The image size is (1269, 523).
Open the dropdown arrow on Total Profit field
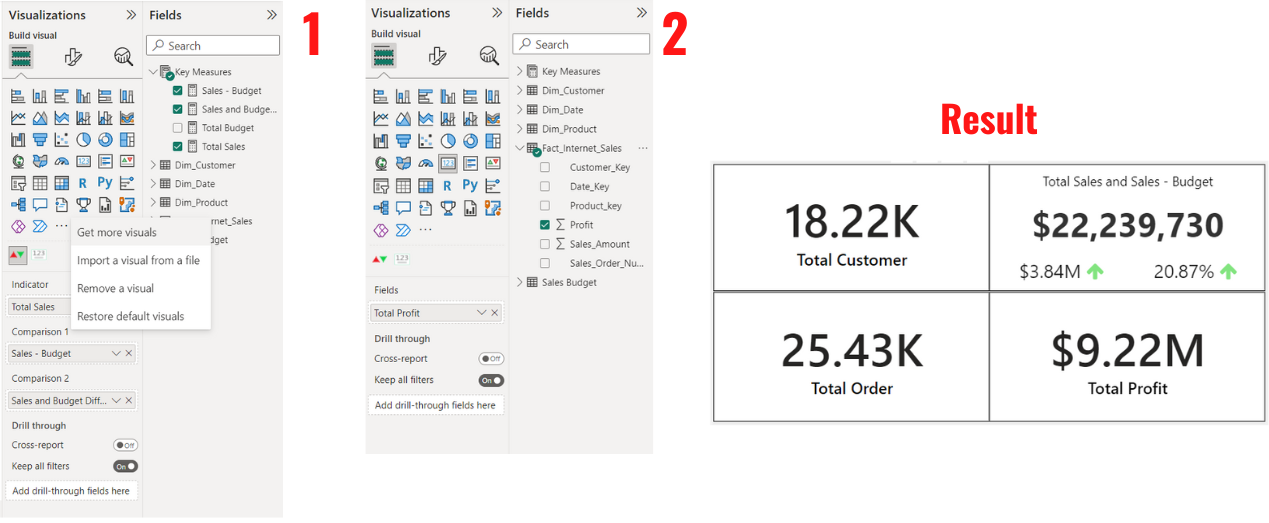coord(481,313)
